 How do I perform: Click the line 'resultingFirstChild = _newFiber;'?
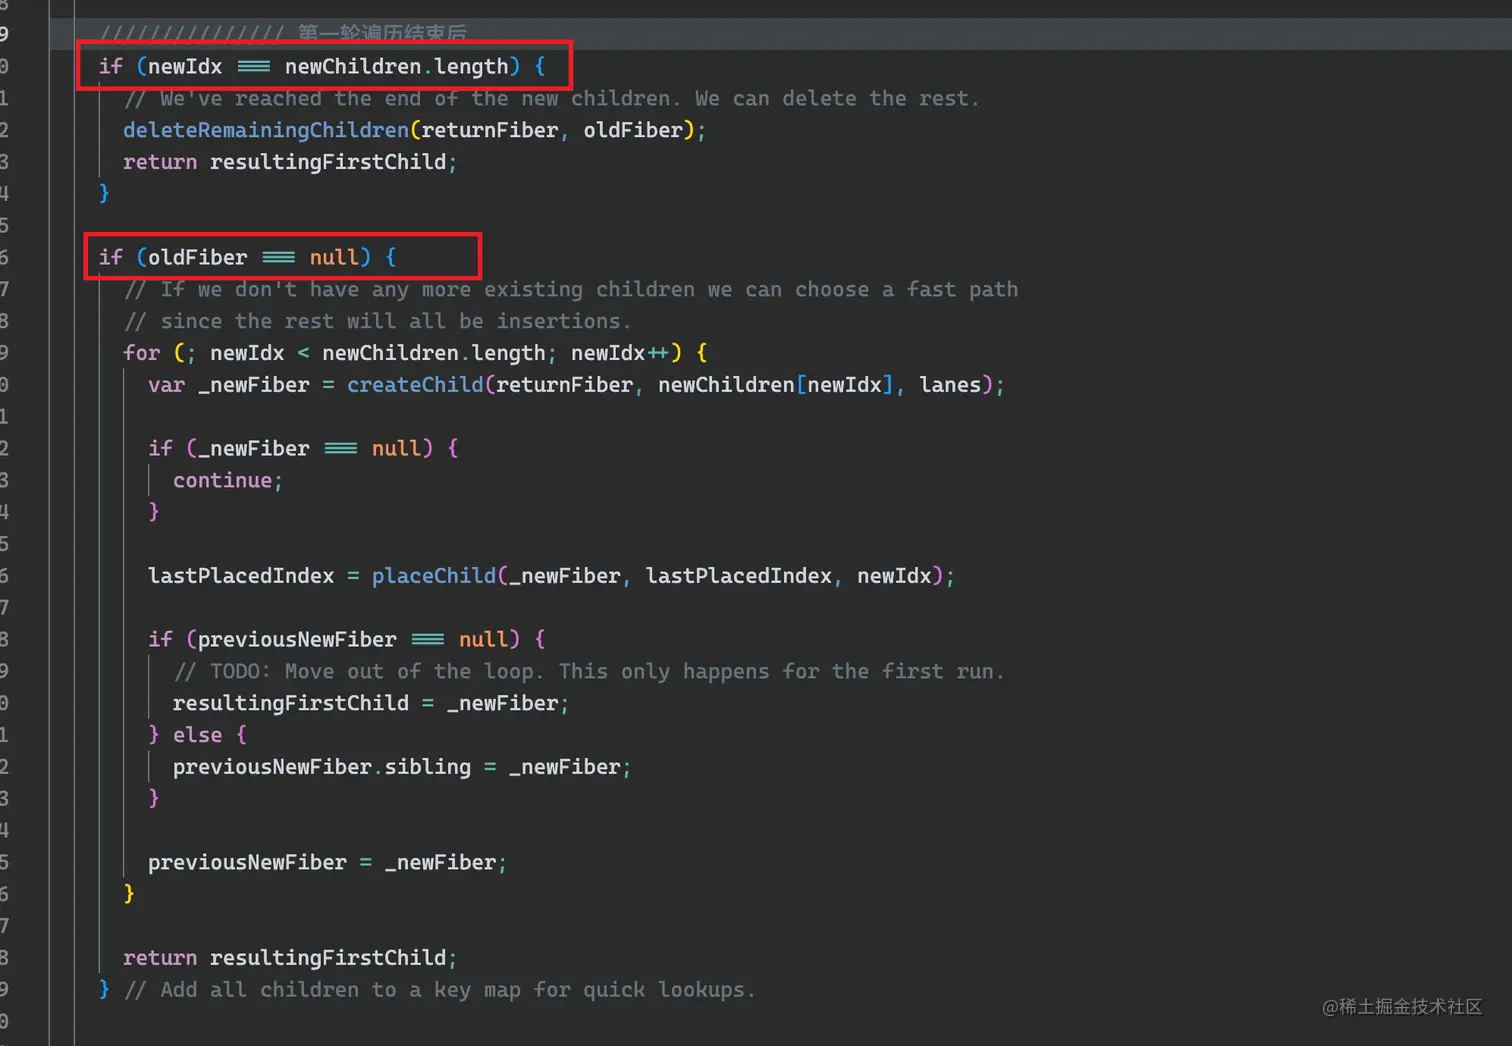[x=371, y=704]
